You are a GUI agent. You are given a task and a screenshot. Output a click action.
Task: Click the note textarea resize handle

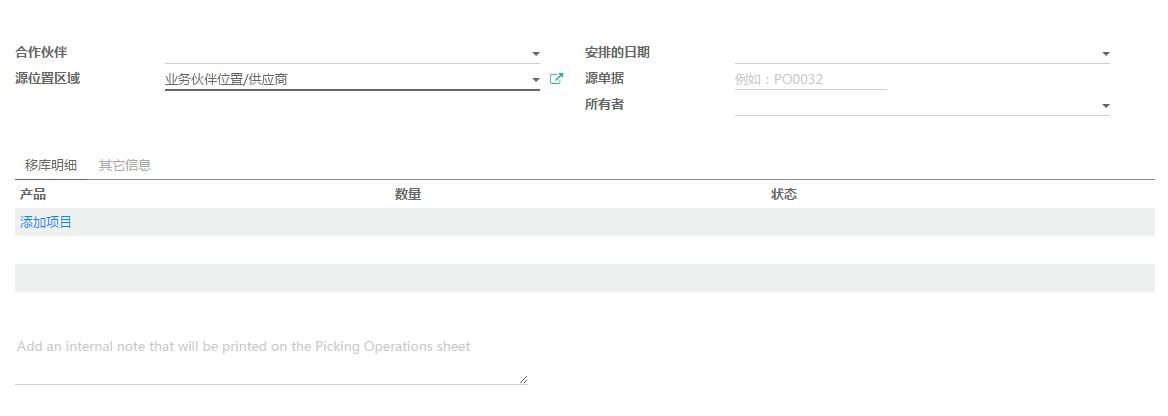(524, 379)
